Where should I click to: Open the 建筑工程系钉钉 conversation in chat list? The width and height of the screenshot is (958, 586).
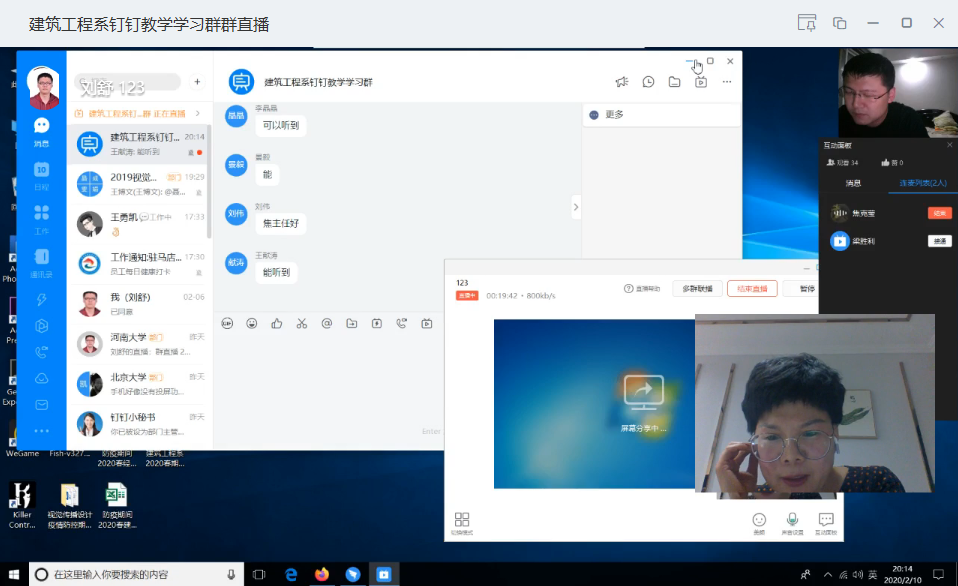point(139,144)
